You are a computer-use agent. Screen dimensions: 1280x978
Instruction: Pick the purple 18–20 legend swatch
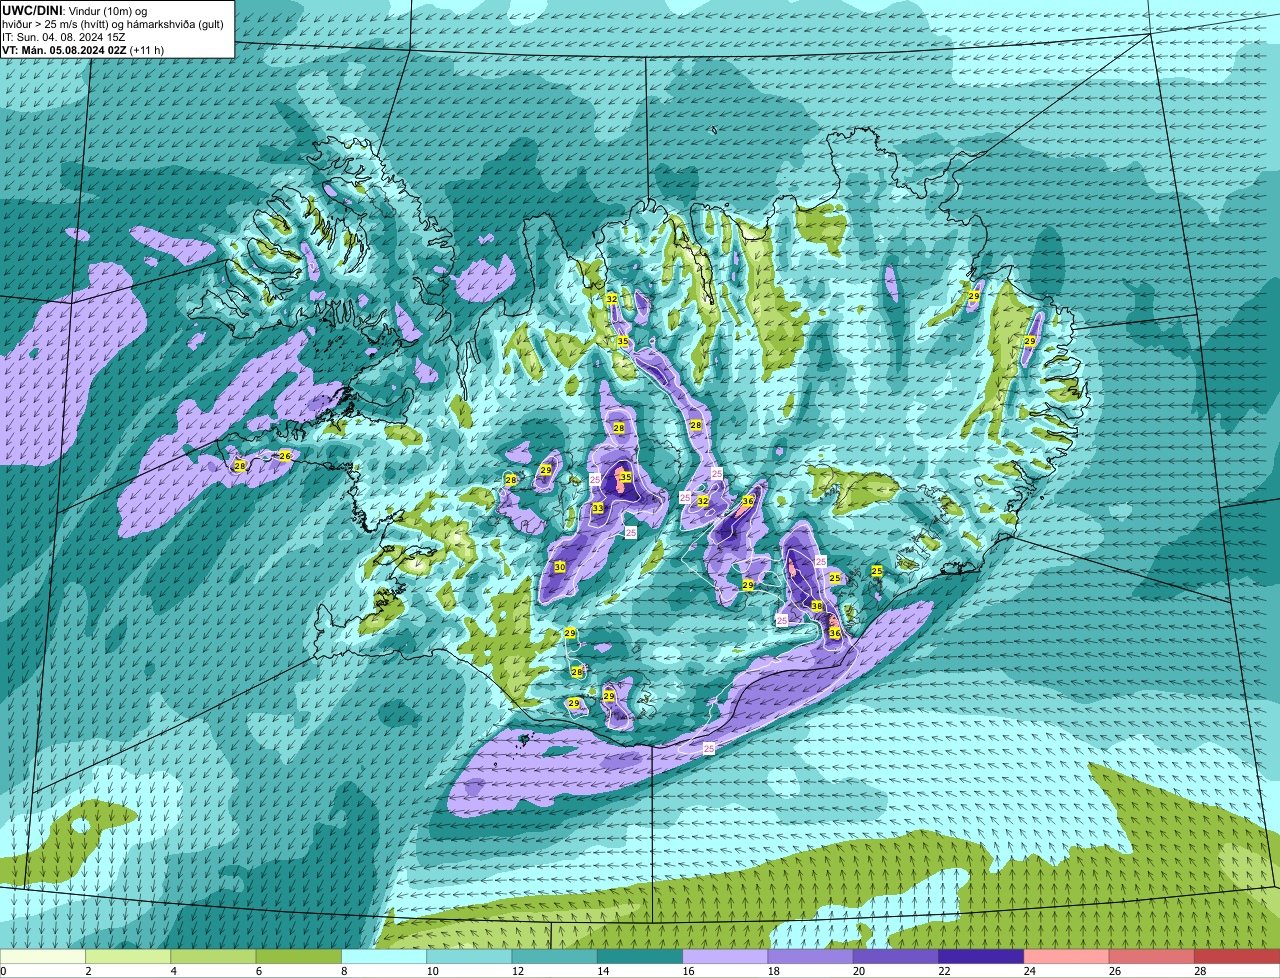tap(811, 956)
